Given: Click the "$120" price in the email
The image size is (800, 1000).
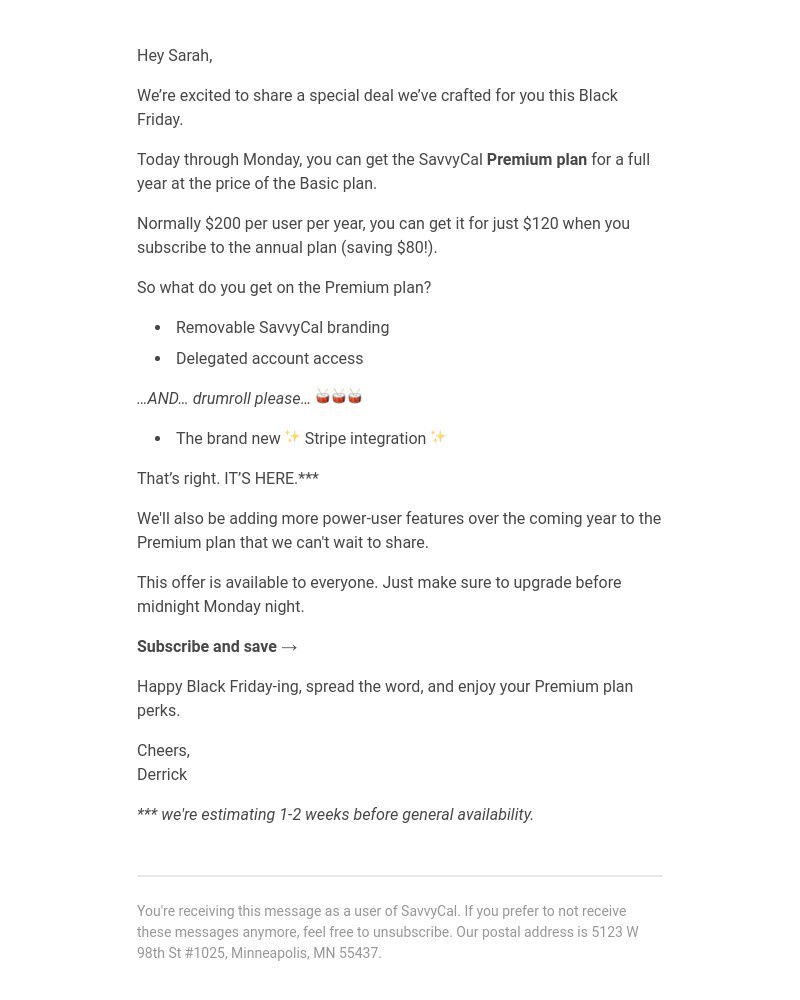Looking at the screenshot, I should click(x=540, y=224).
